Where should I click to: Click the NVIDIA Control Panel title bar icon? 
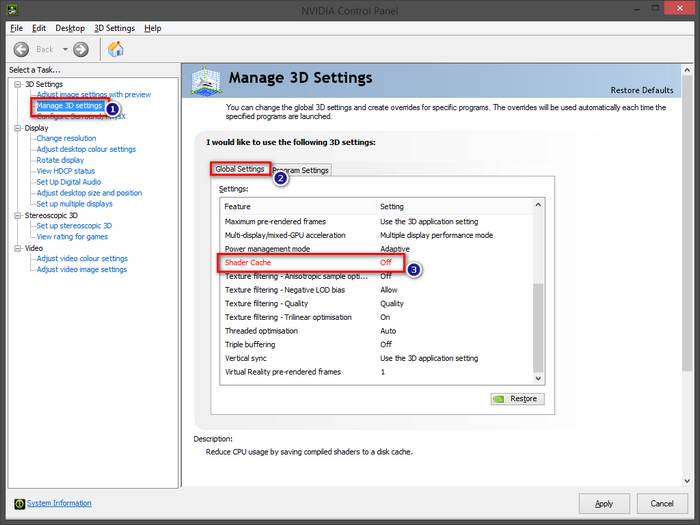(12, 9)
